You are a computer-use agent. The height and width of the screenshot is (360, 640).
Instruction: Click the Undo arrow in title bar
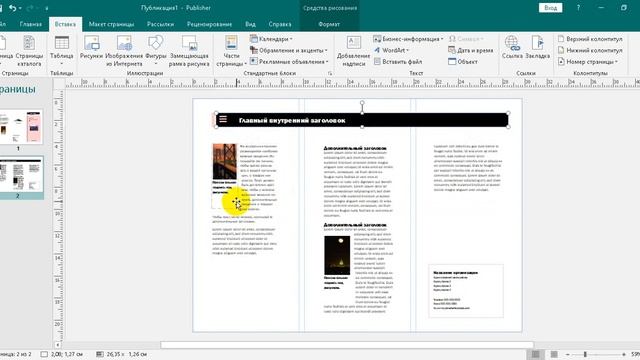(13, 8)
